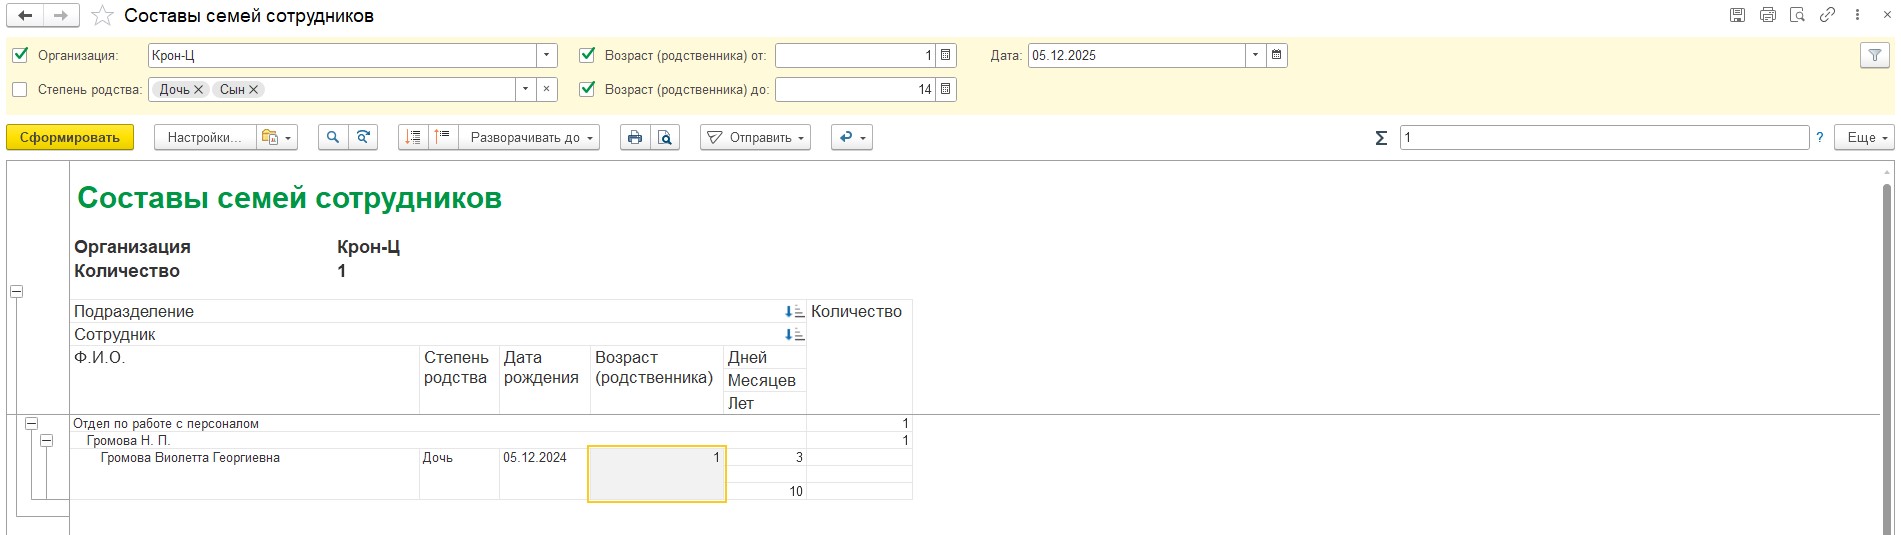Screen dimensions: 1901x535
Task: Open the Организация dropdown list
Action: point(546,56)
